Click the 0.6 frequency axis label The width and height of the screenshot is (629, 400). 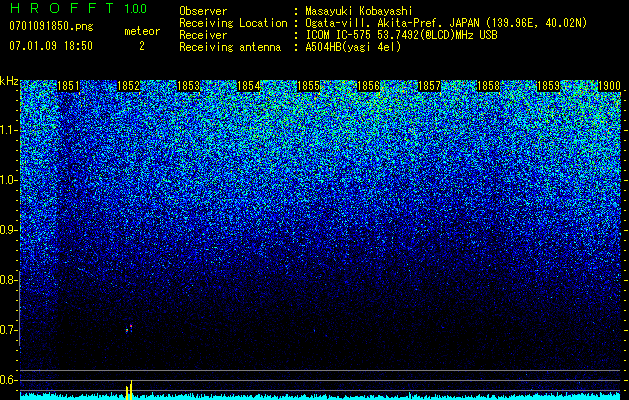pyautogui.click(x=8, y=380)
